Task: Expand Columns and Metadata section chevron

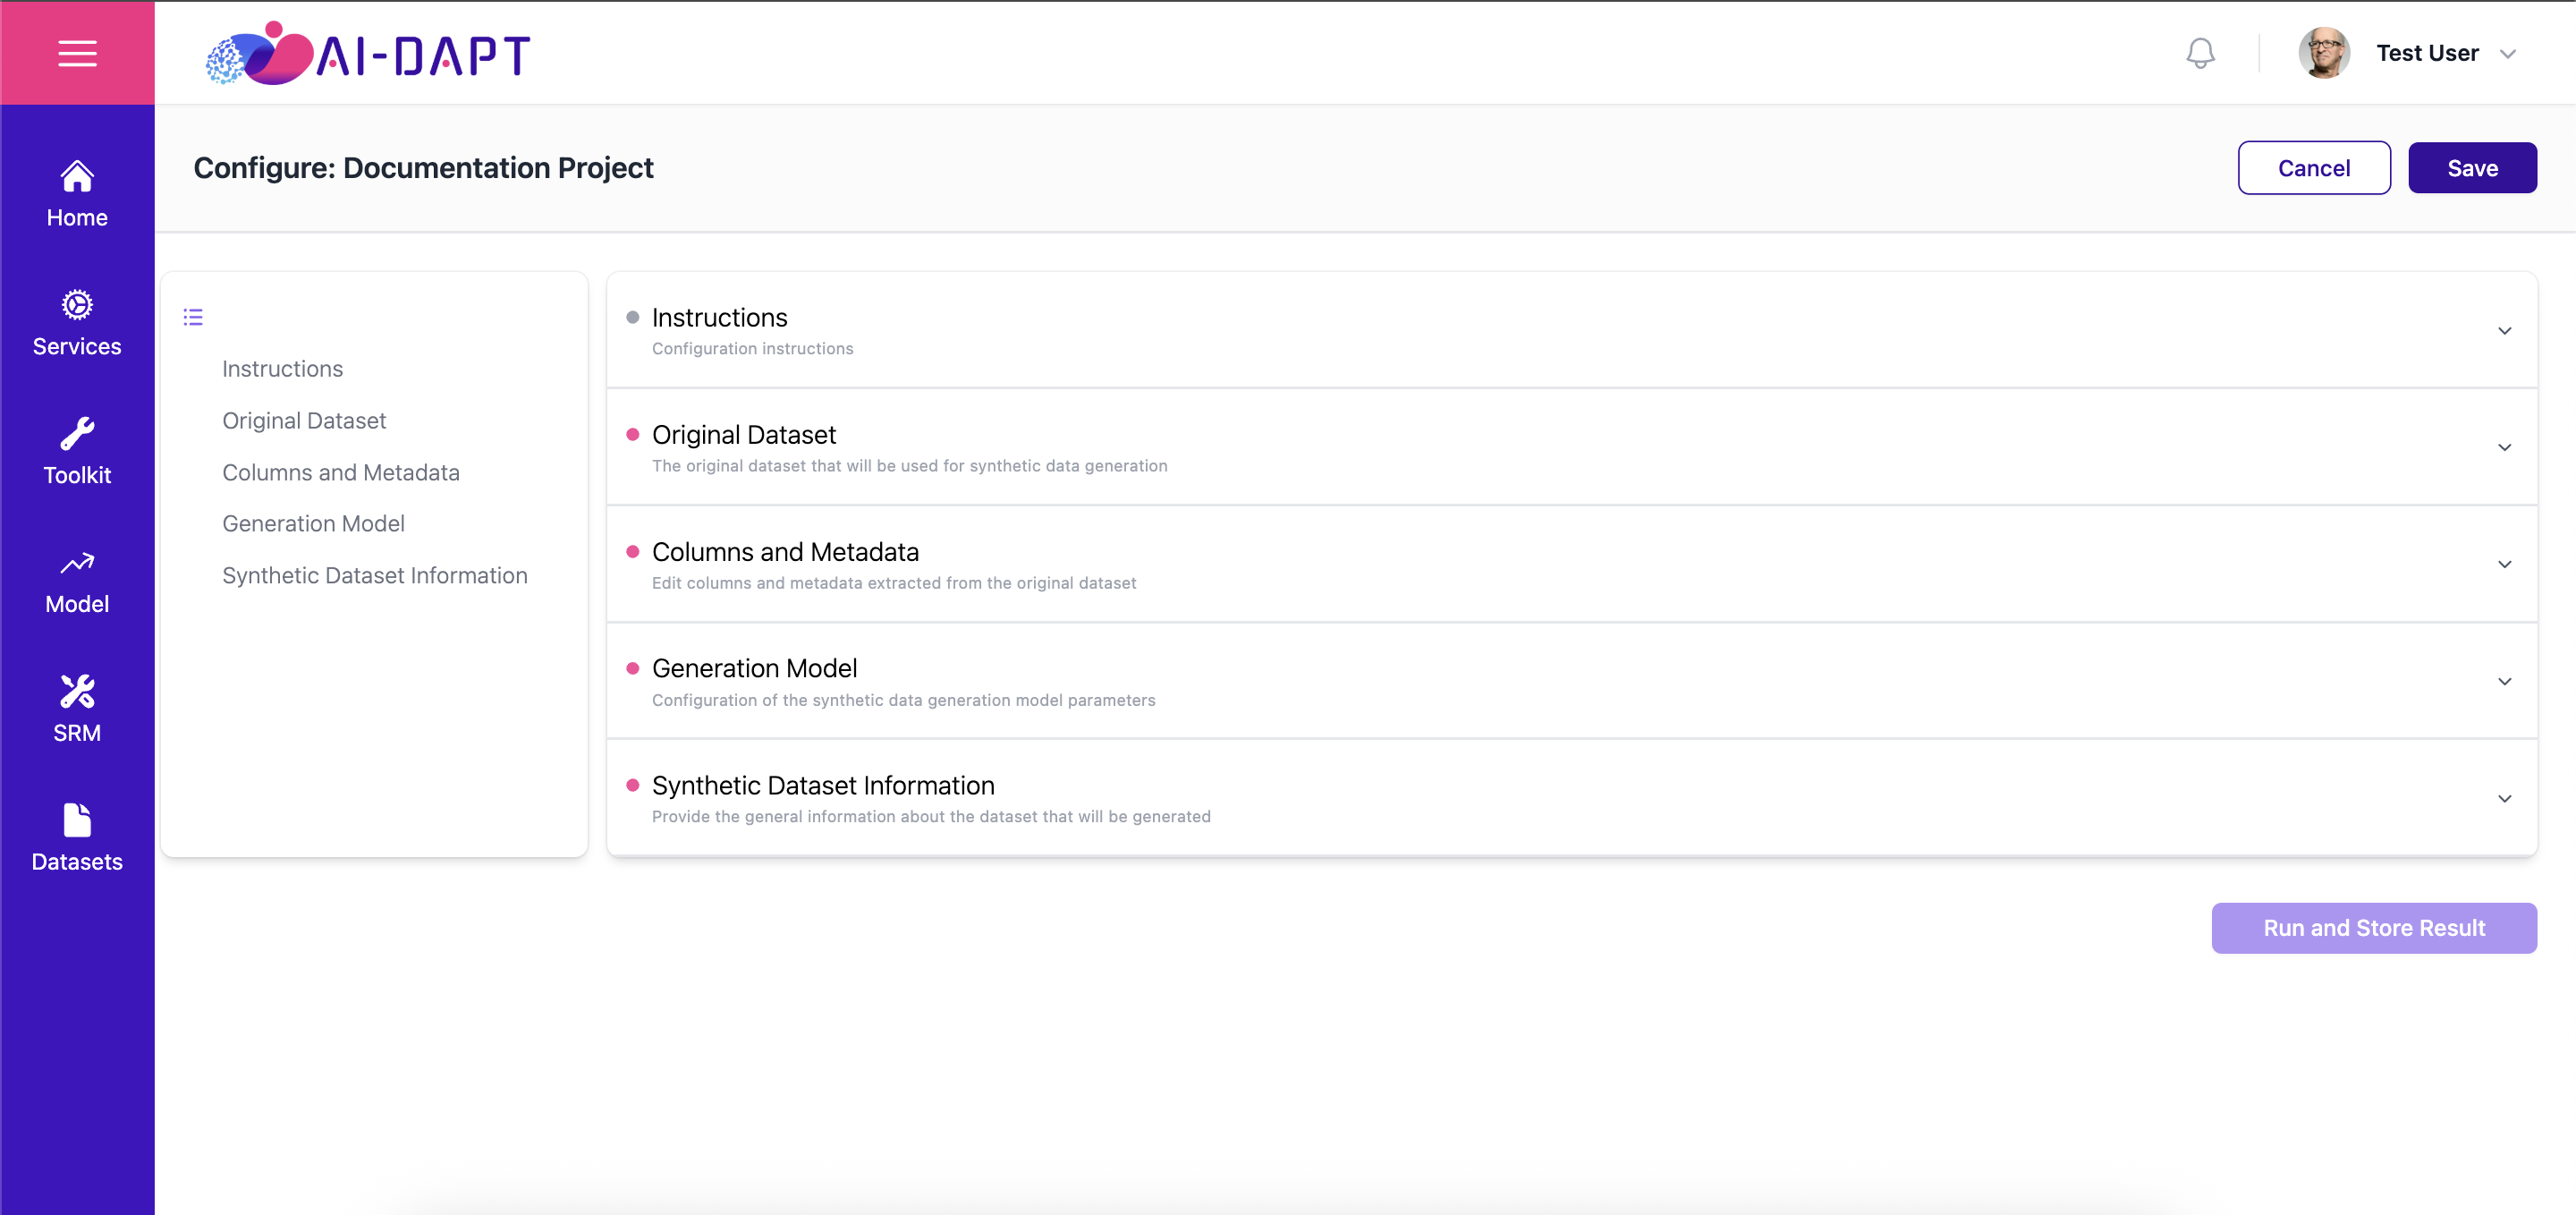Action: click(x=2505, y=564)
